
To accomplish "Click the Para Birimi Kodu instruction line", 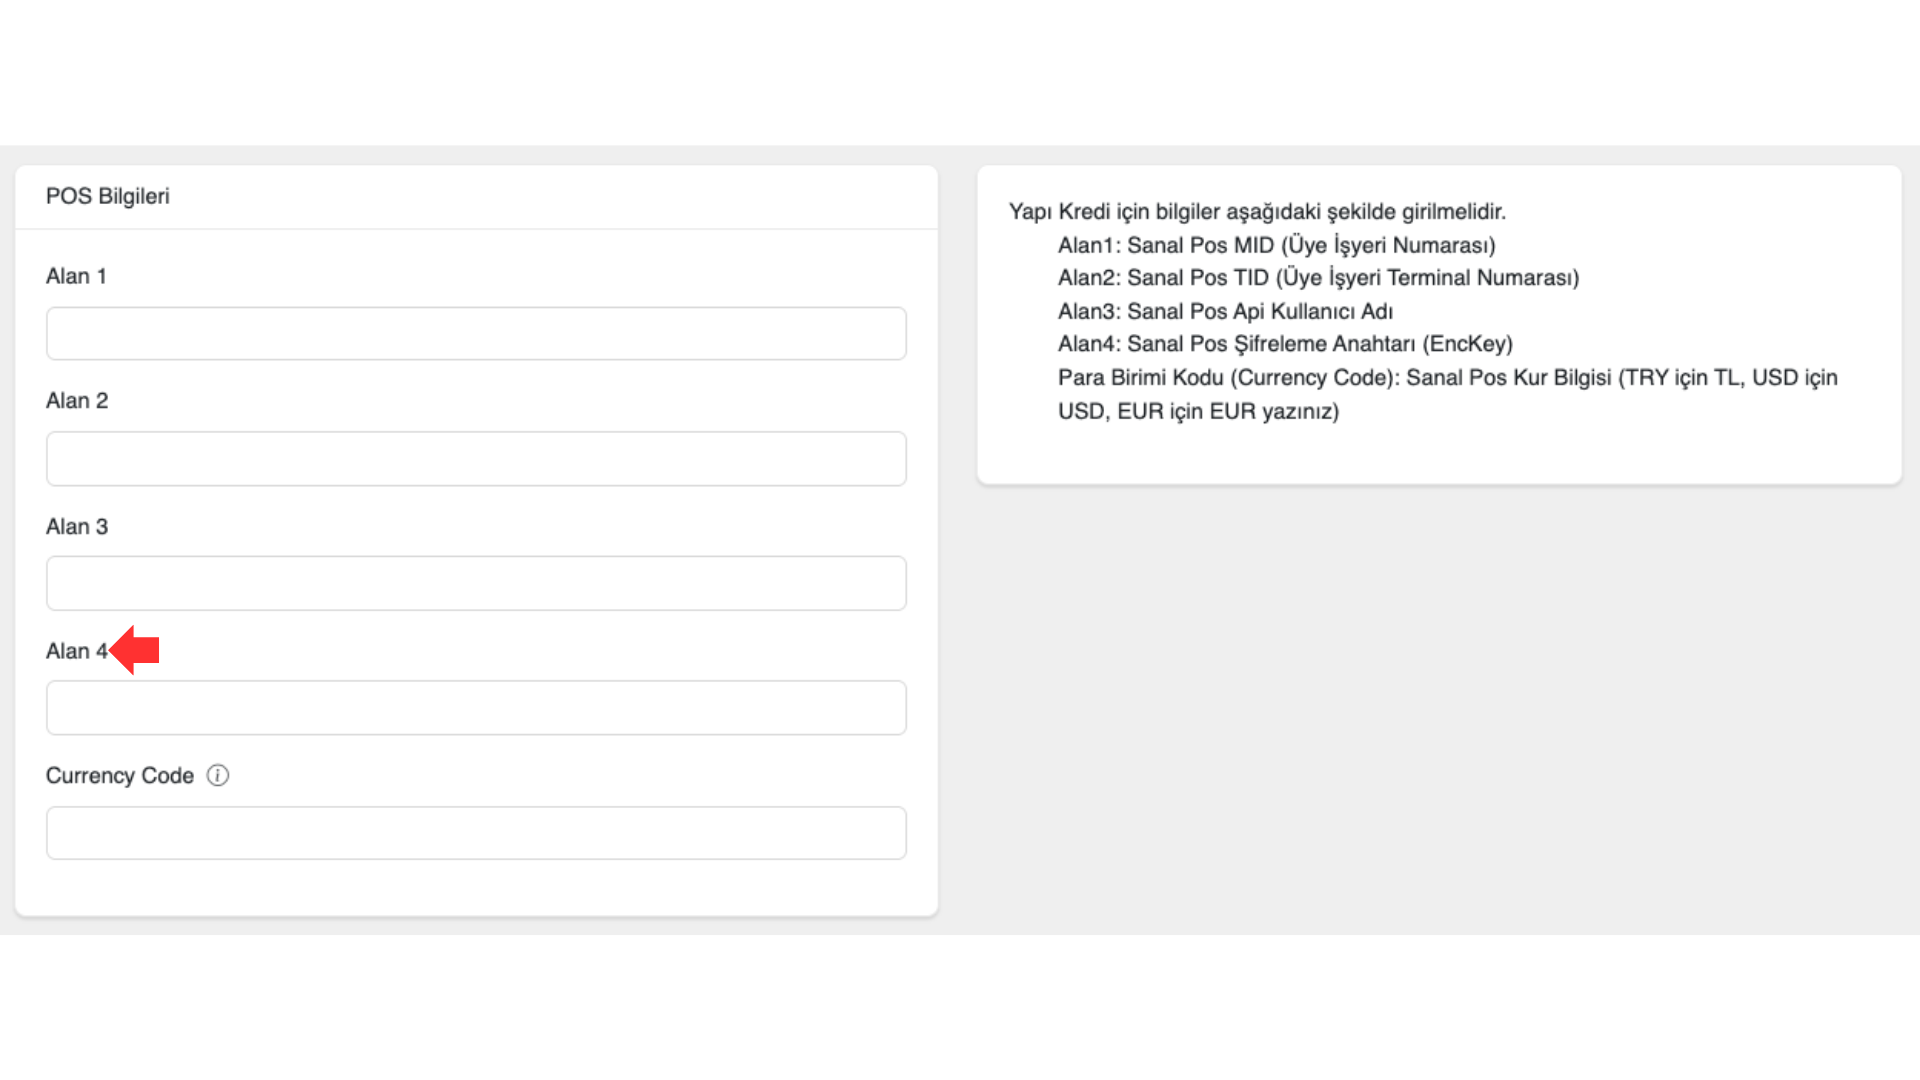I will (1447, 378).
